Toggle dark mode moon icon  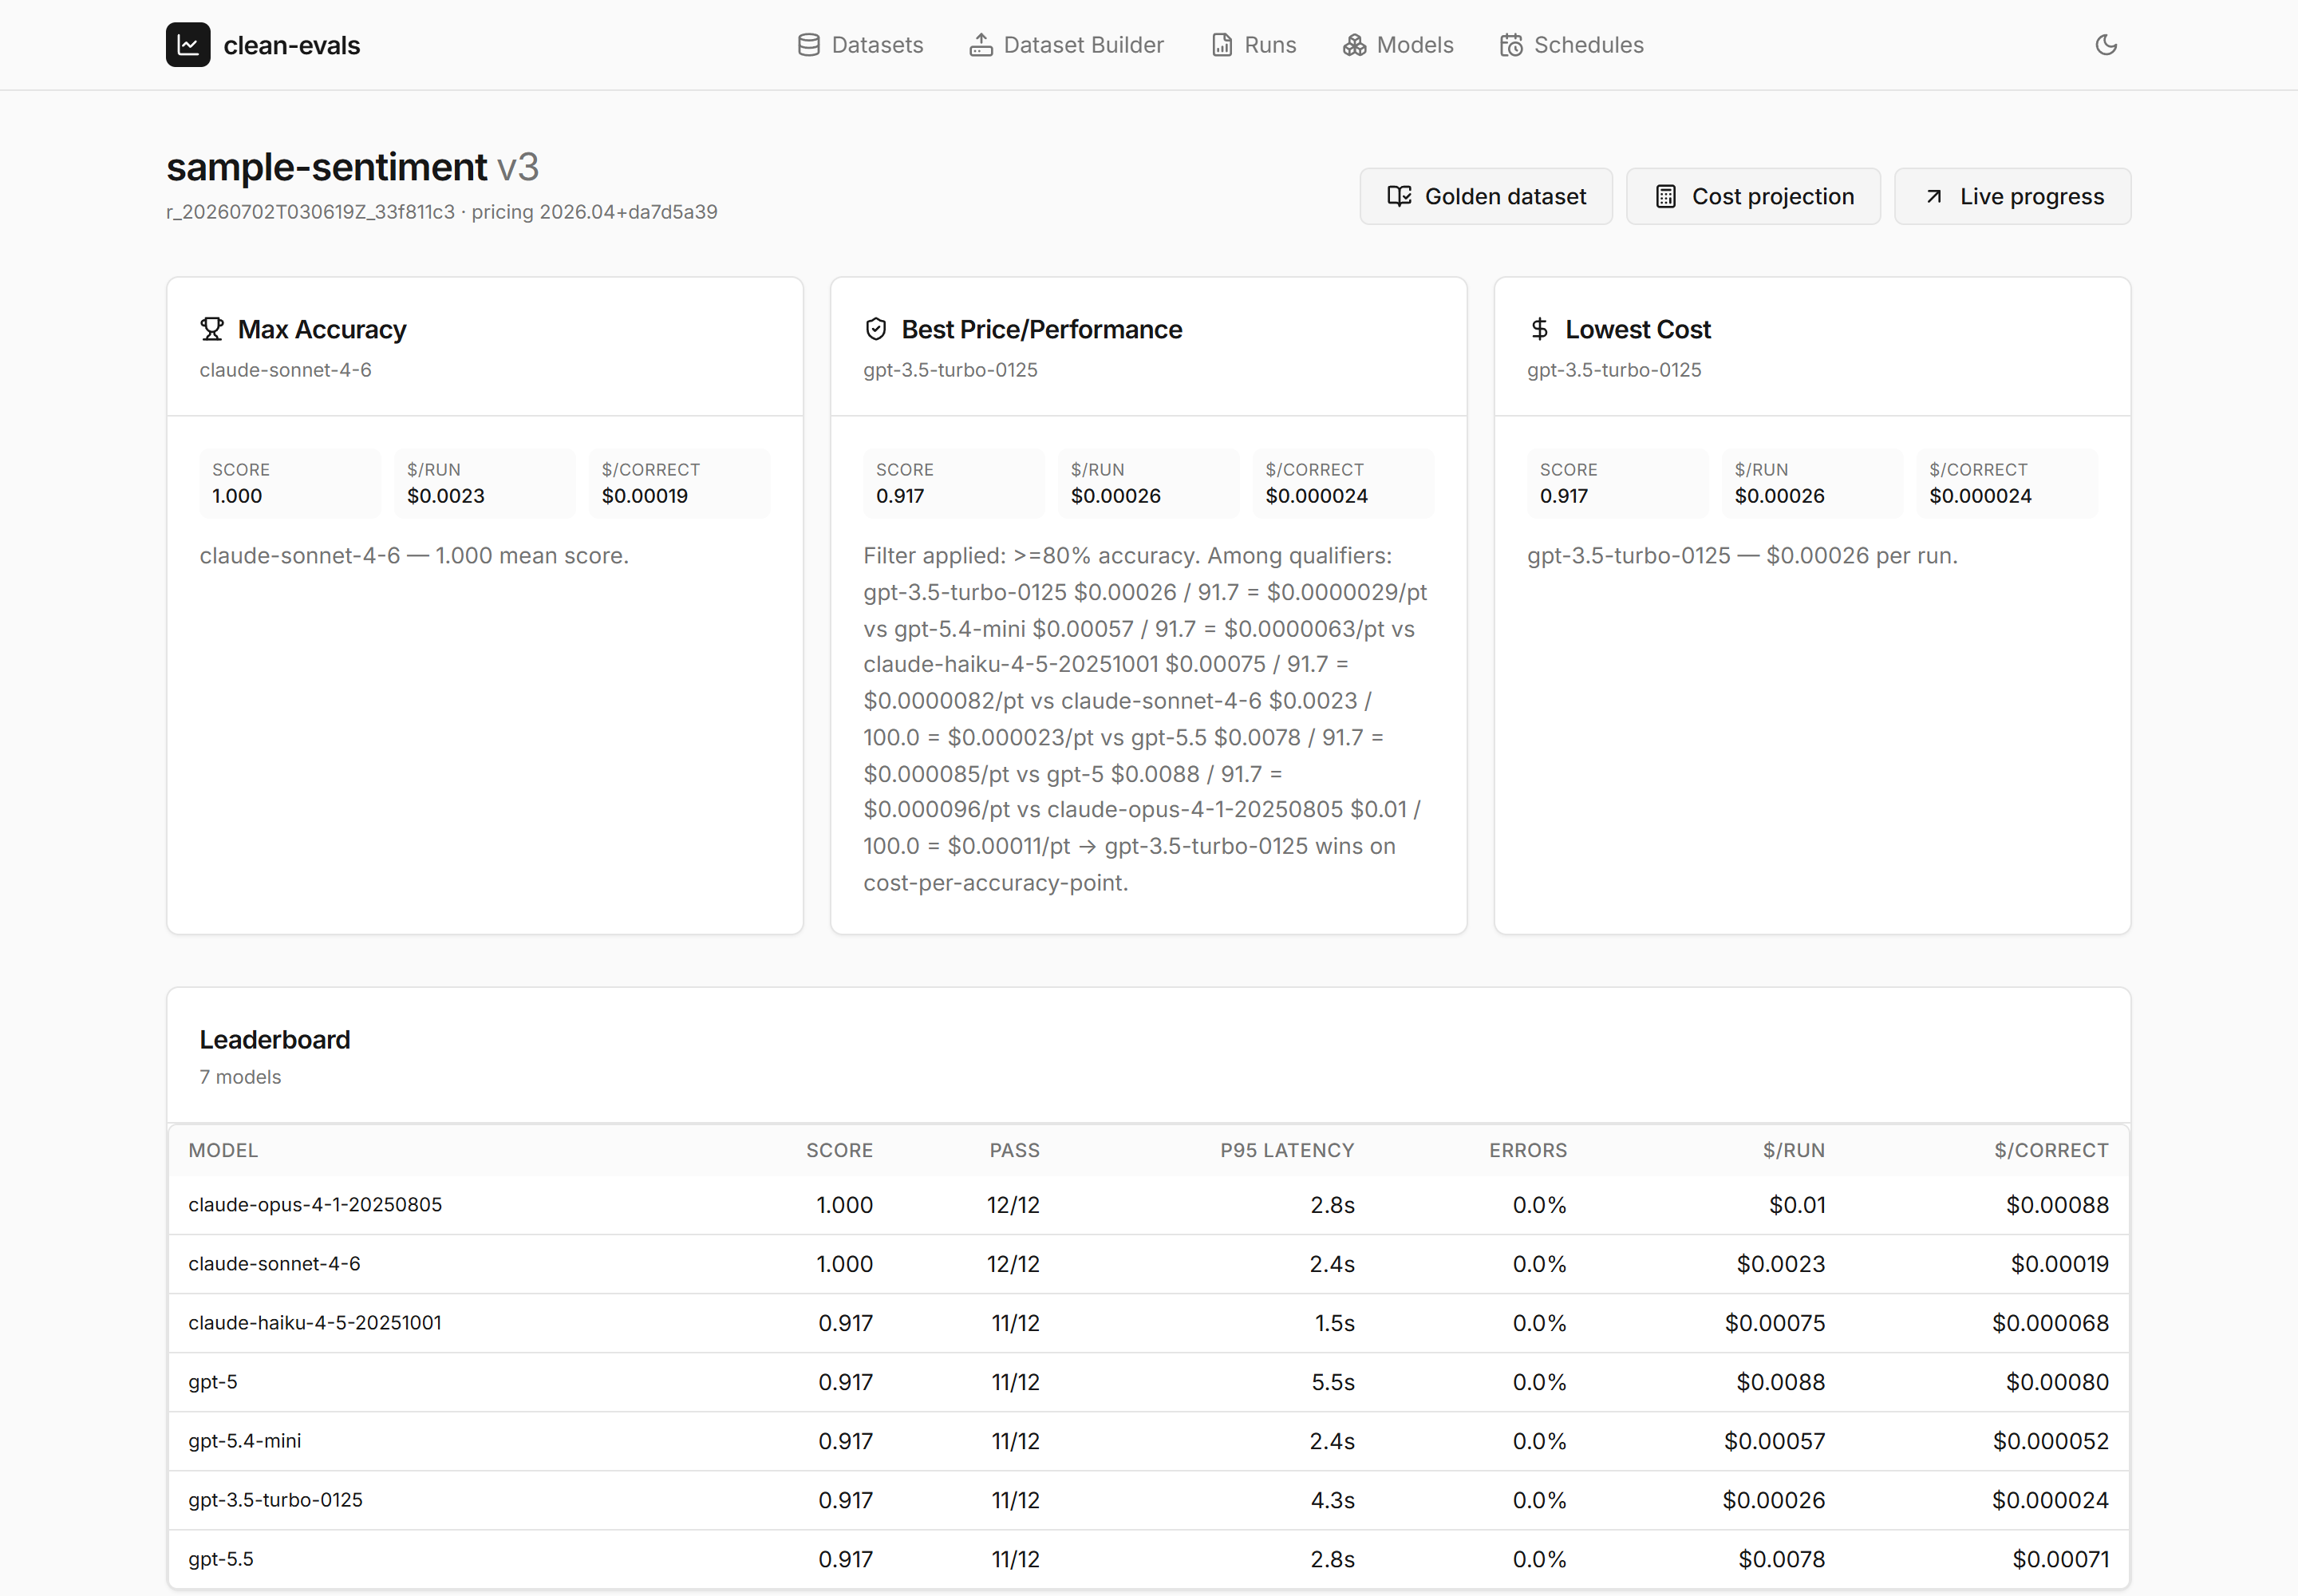pos(2106,45)
